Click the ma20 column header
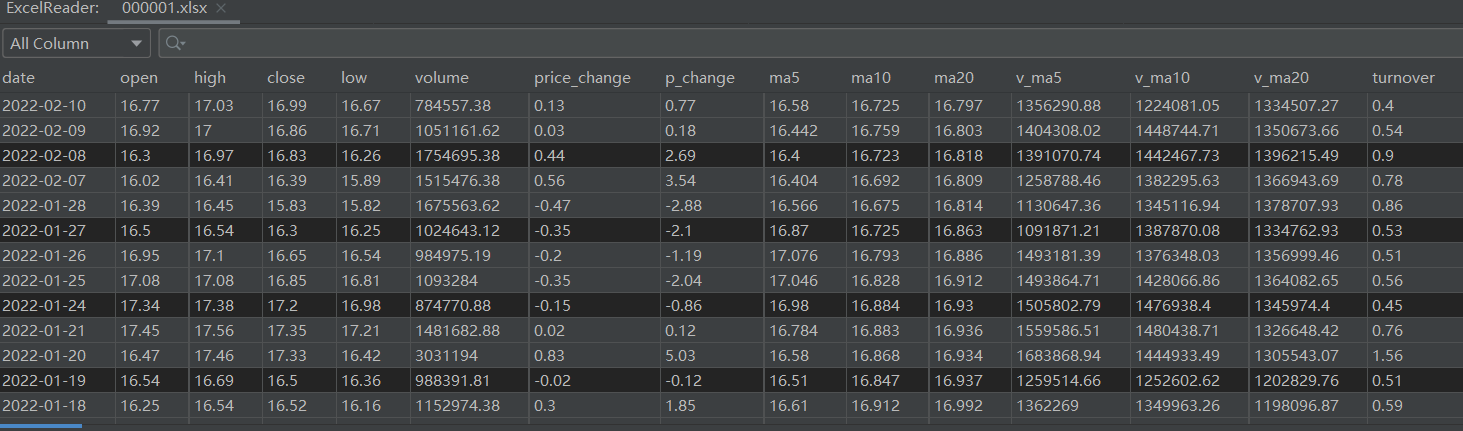The width and height of the screenshot is (1463, 431). pos(957,77)
